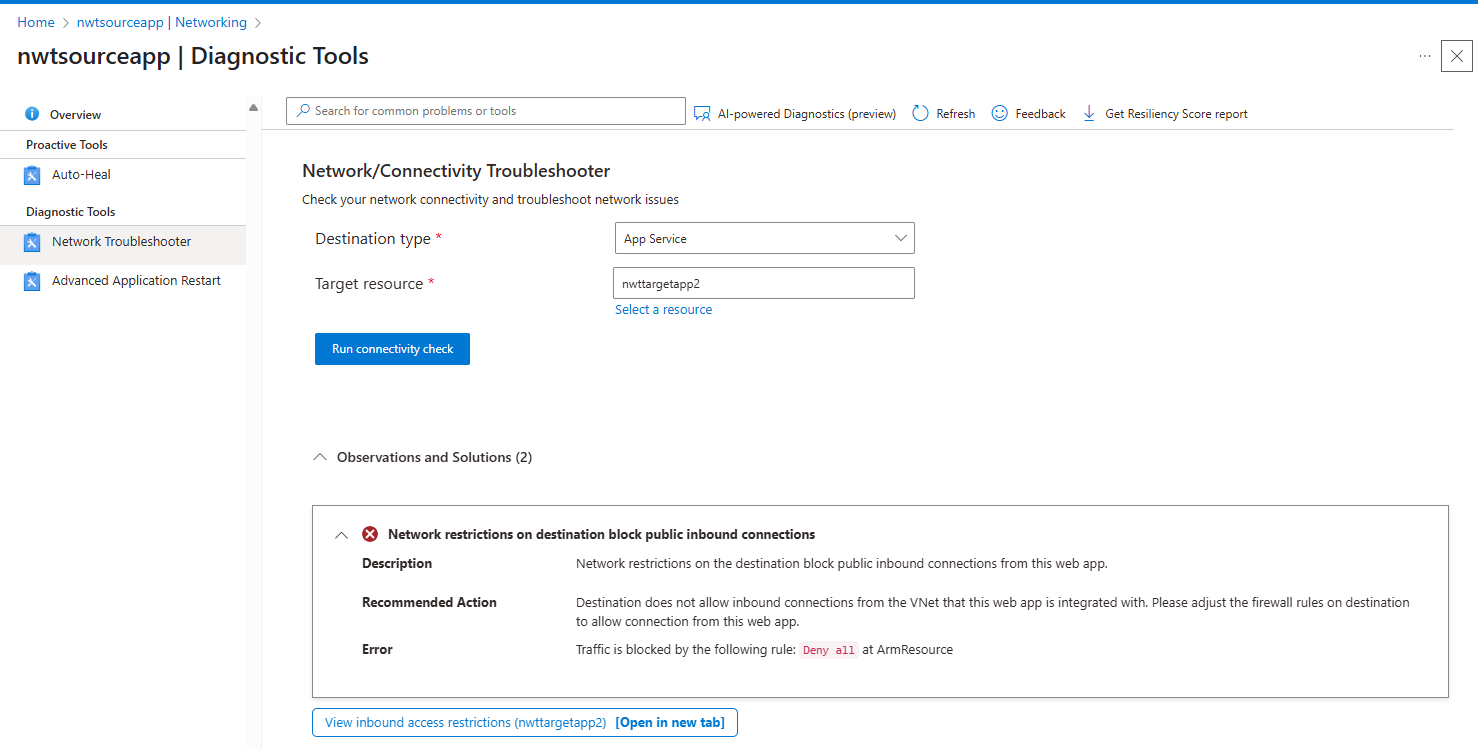The width and height of the screenshot is (1478, 749).
Task: Click the Refresh icon in the toolbar
Action: tap(920, 113)
